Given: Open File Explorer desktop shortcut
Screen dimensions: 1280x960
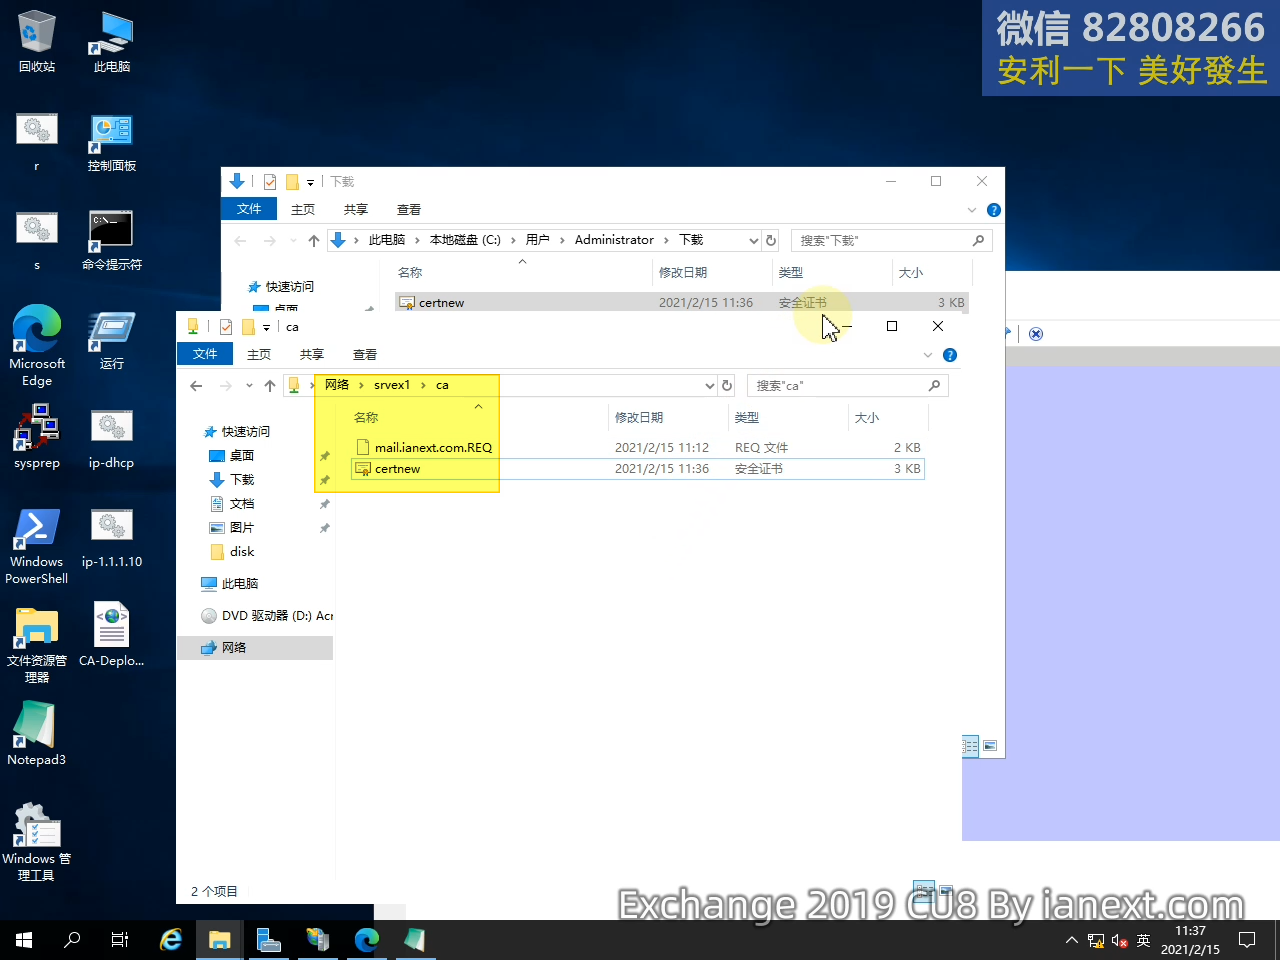Looking at the screenshot, I should (37, 643).
